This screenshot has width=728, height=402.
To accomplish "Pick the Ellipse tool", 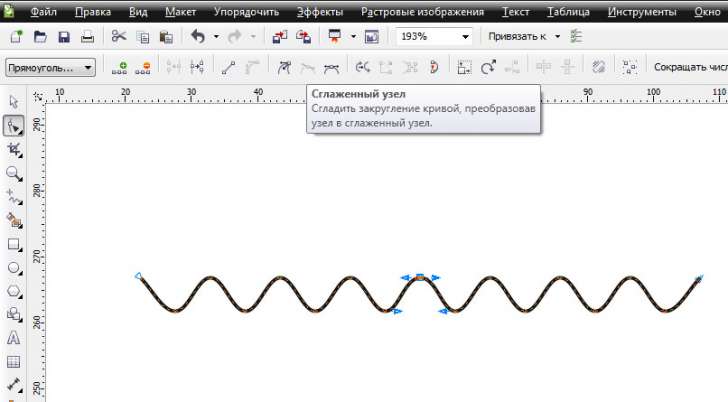I will click(x=14, y=268).
